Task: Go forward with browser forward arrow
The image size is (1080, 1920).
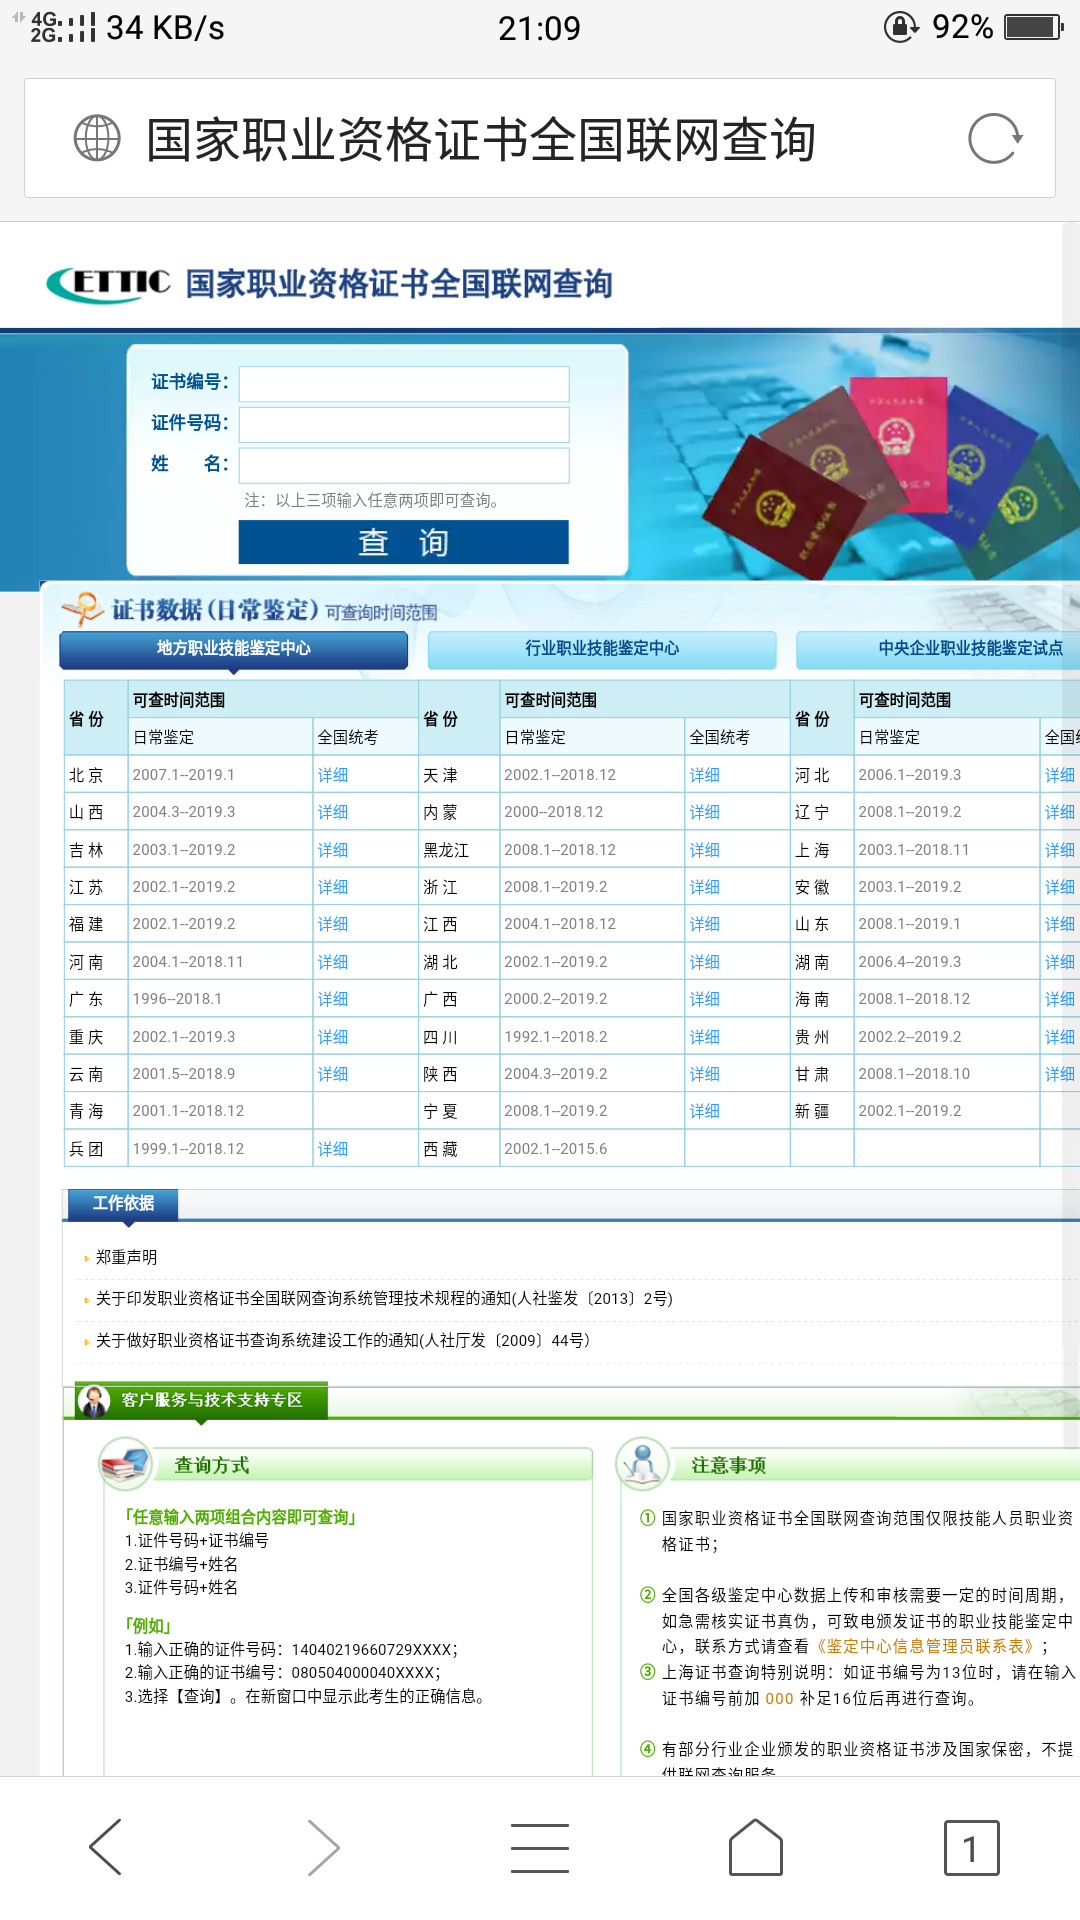Action: pyautogui.click(x=323, y=1847)
